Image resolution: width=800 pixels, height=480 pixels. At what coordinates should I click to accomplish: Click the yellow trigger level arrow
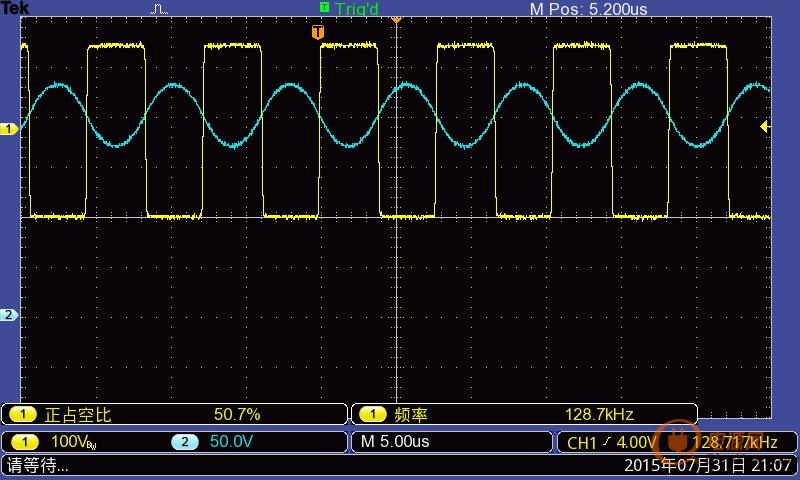coord(764,126)
